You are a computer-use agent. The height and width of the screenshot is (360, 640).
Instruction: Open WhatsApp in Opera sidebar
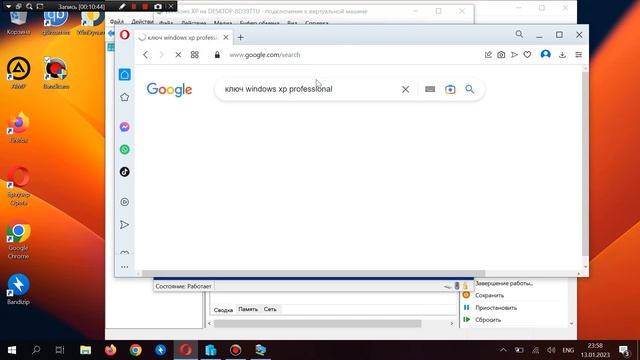(124, 149)
